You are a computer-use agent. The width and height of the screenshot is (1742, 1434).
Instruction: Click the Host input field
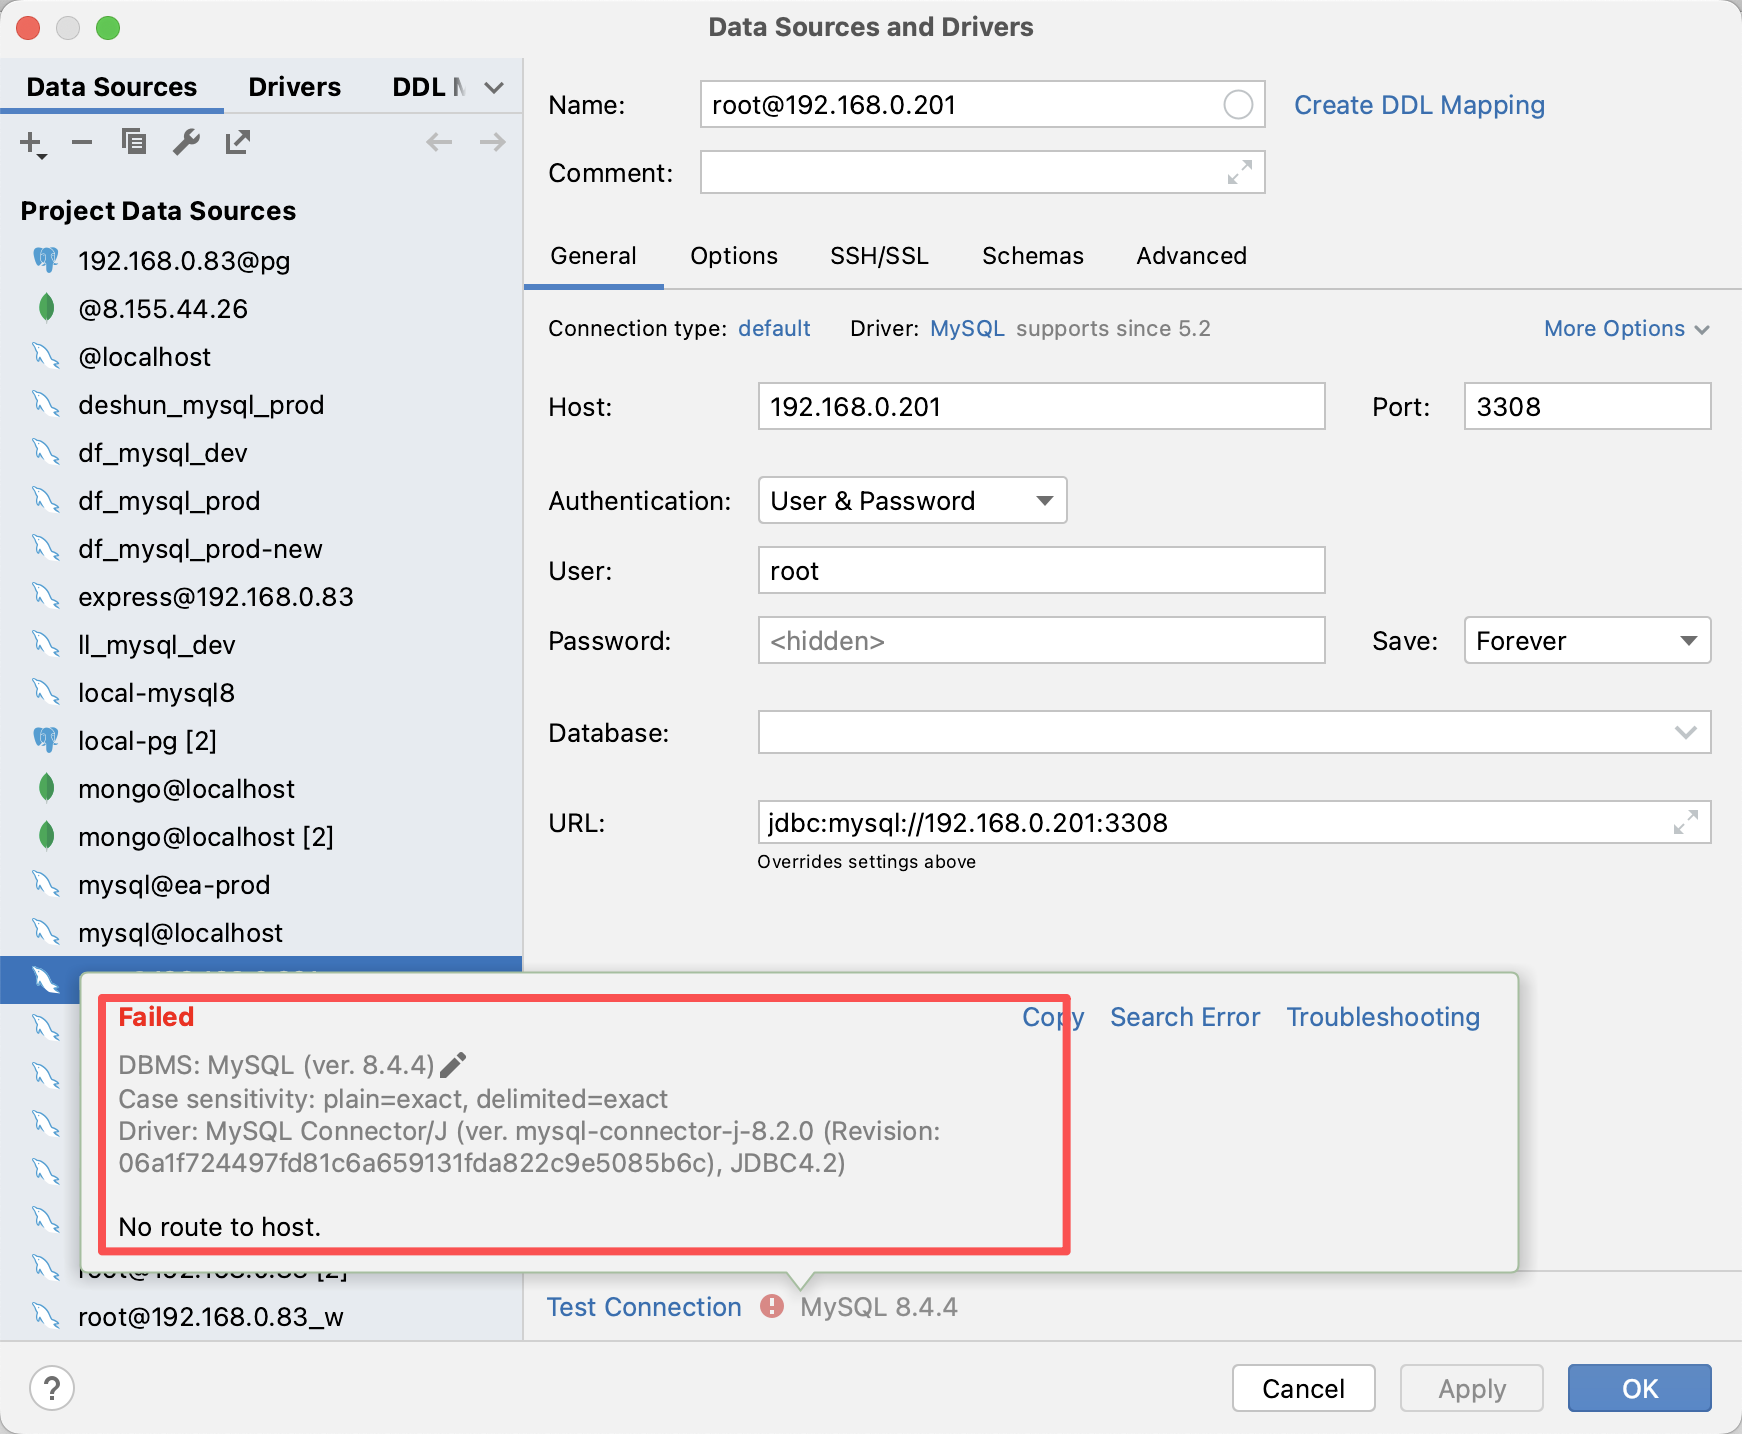pos(1040,407)
